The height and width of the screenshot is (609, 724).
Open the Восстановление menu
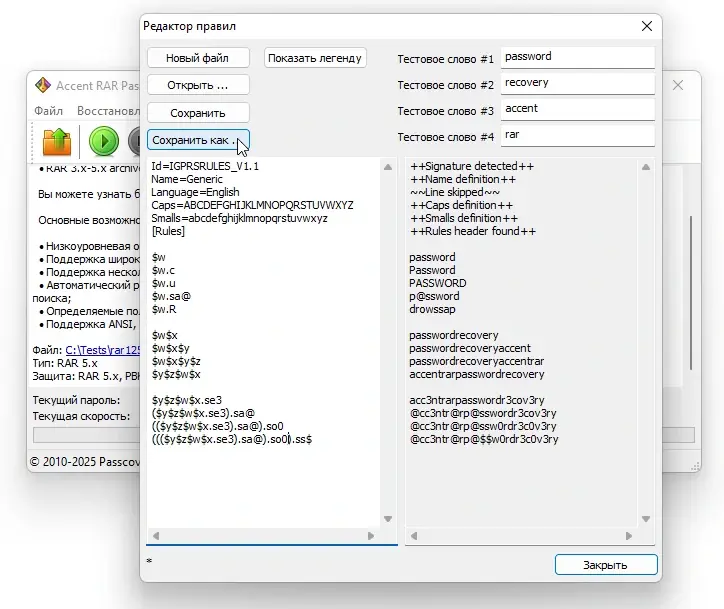click(107, 111)
